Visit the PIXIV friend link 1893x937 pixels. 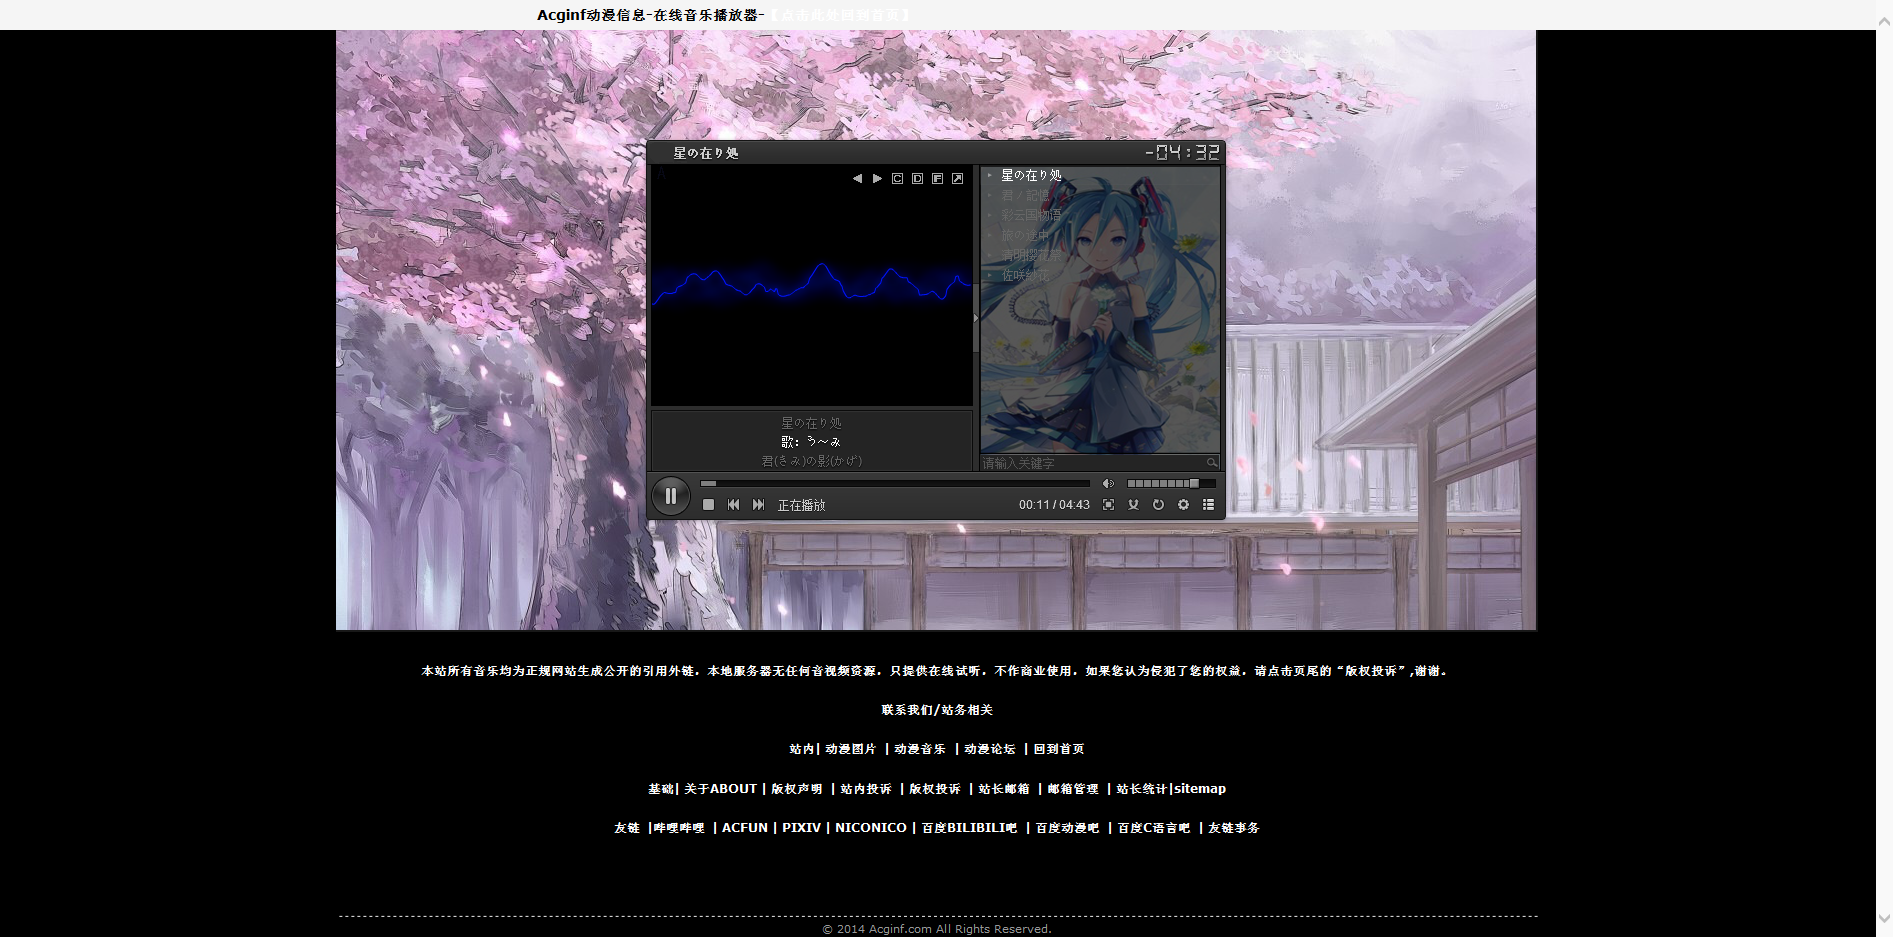(x=801, y=828)
